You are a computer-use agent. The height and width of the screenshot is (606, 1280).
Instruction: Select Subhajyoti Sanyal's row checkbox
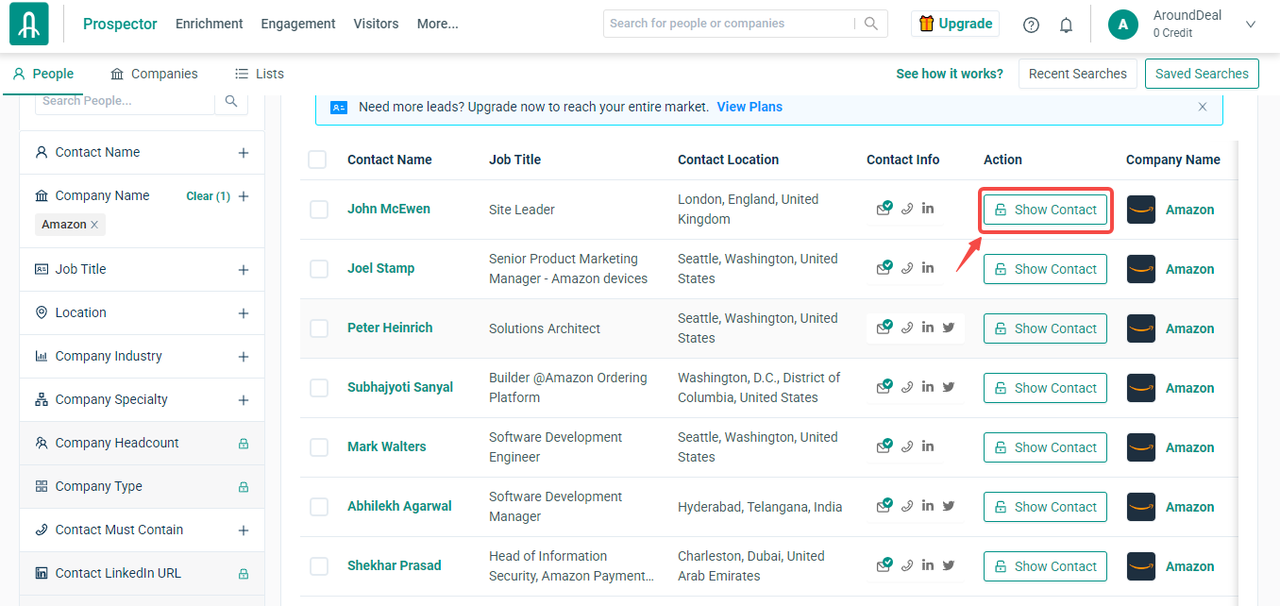319,388
